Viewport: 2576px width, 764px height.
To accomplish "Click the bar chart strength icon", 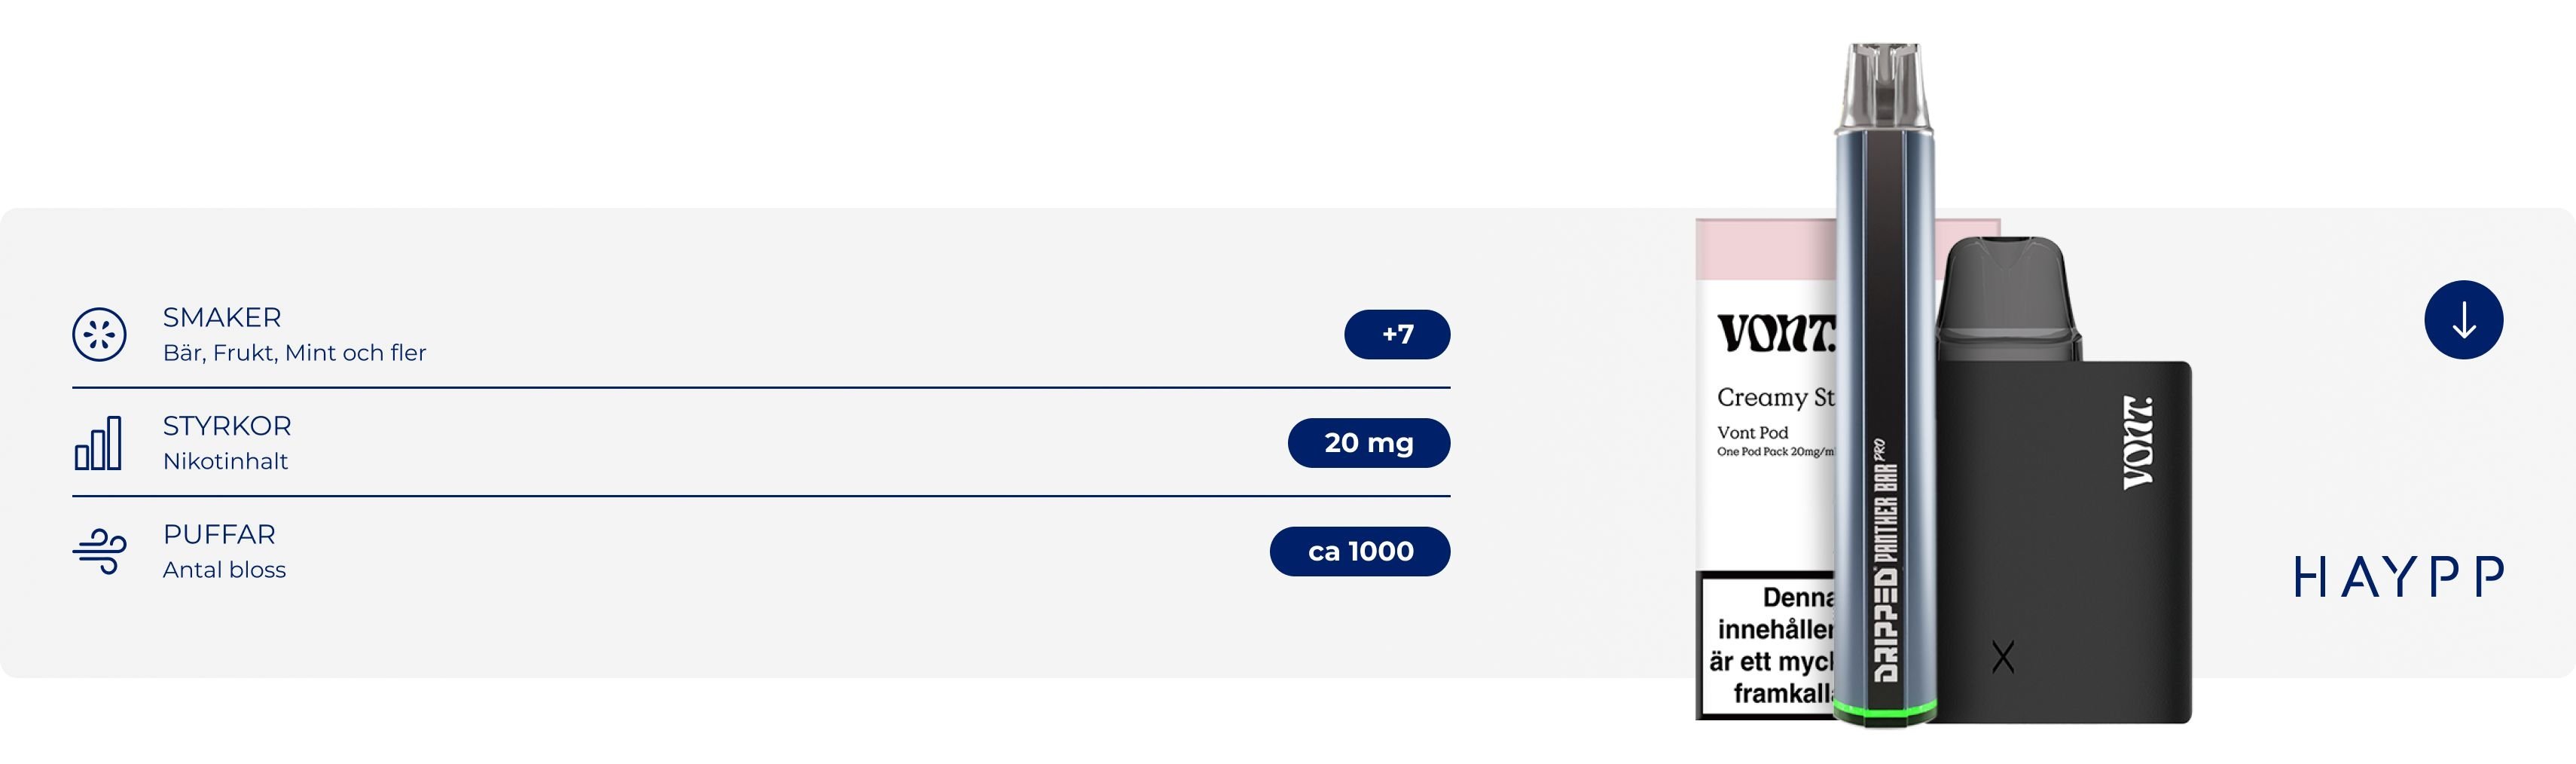I will [x=98, y=443].
